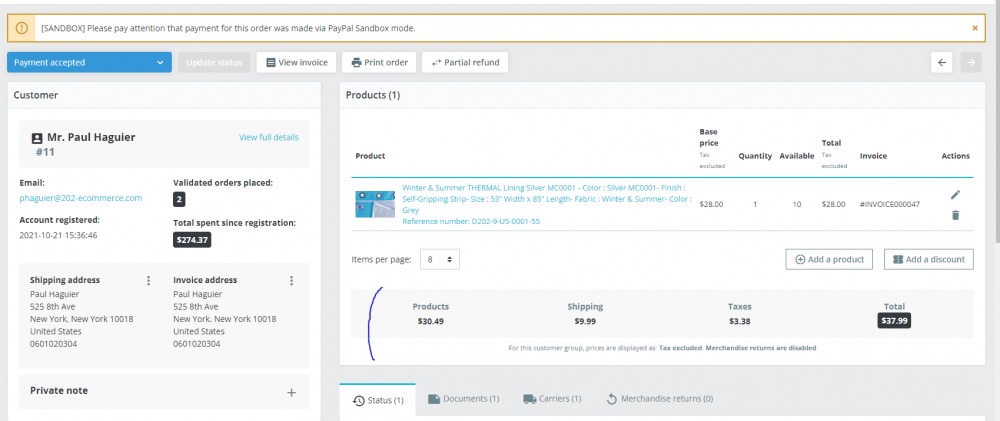Edit product line with pencil icon
Screen dimensions: 1000x421
[955, 195]
